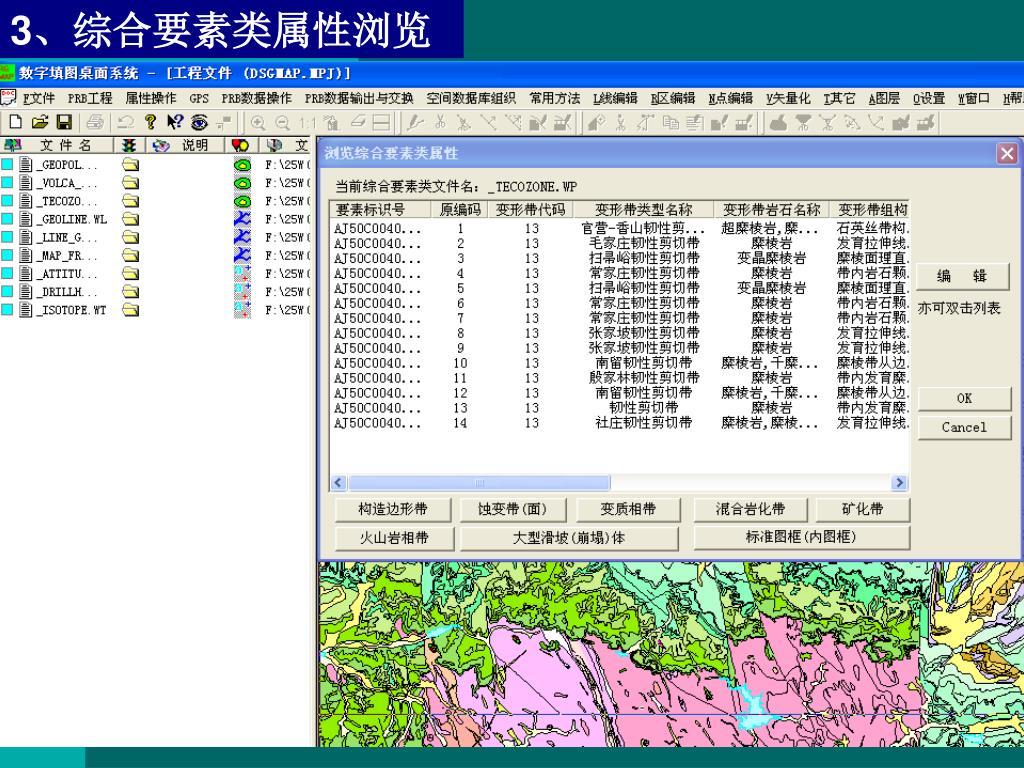
Task: Click the 变形带类型名称 column header
Action: [x=644, y=210]
